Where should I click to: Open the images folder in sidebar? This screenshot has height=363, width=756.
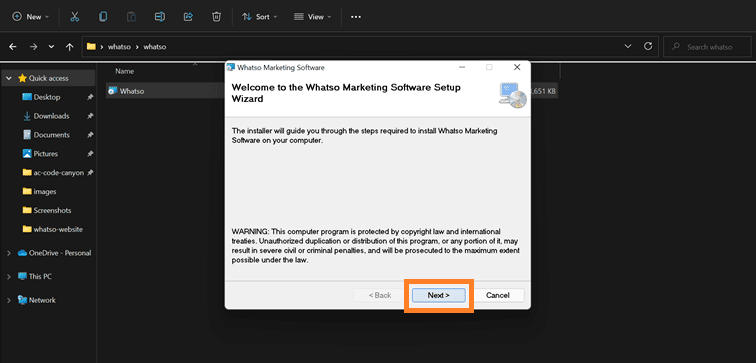(x=45, y=191)
